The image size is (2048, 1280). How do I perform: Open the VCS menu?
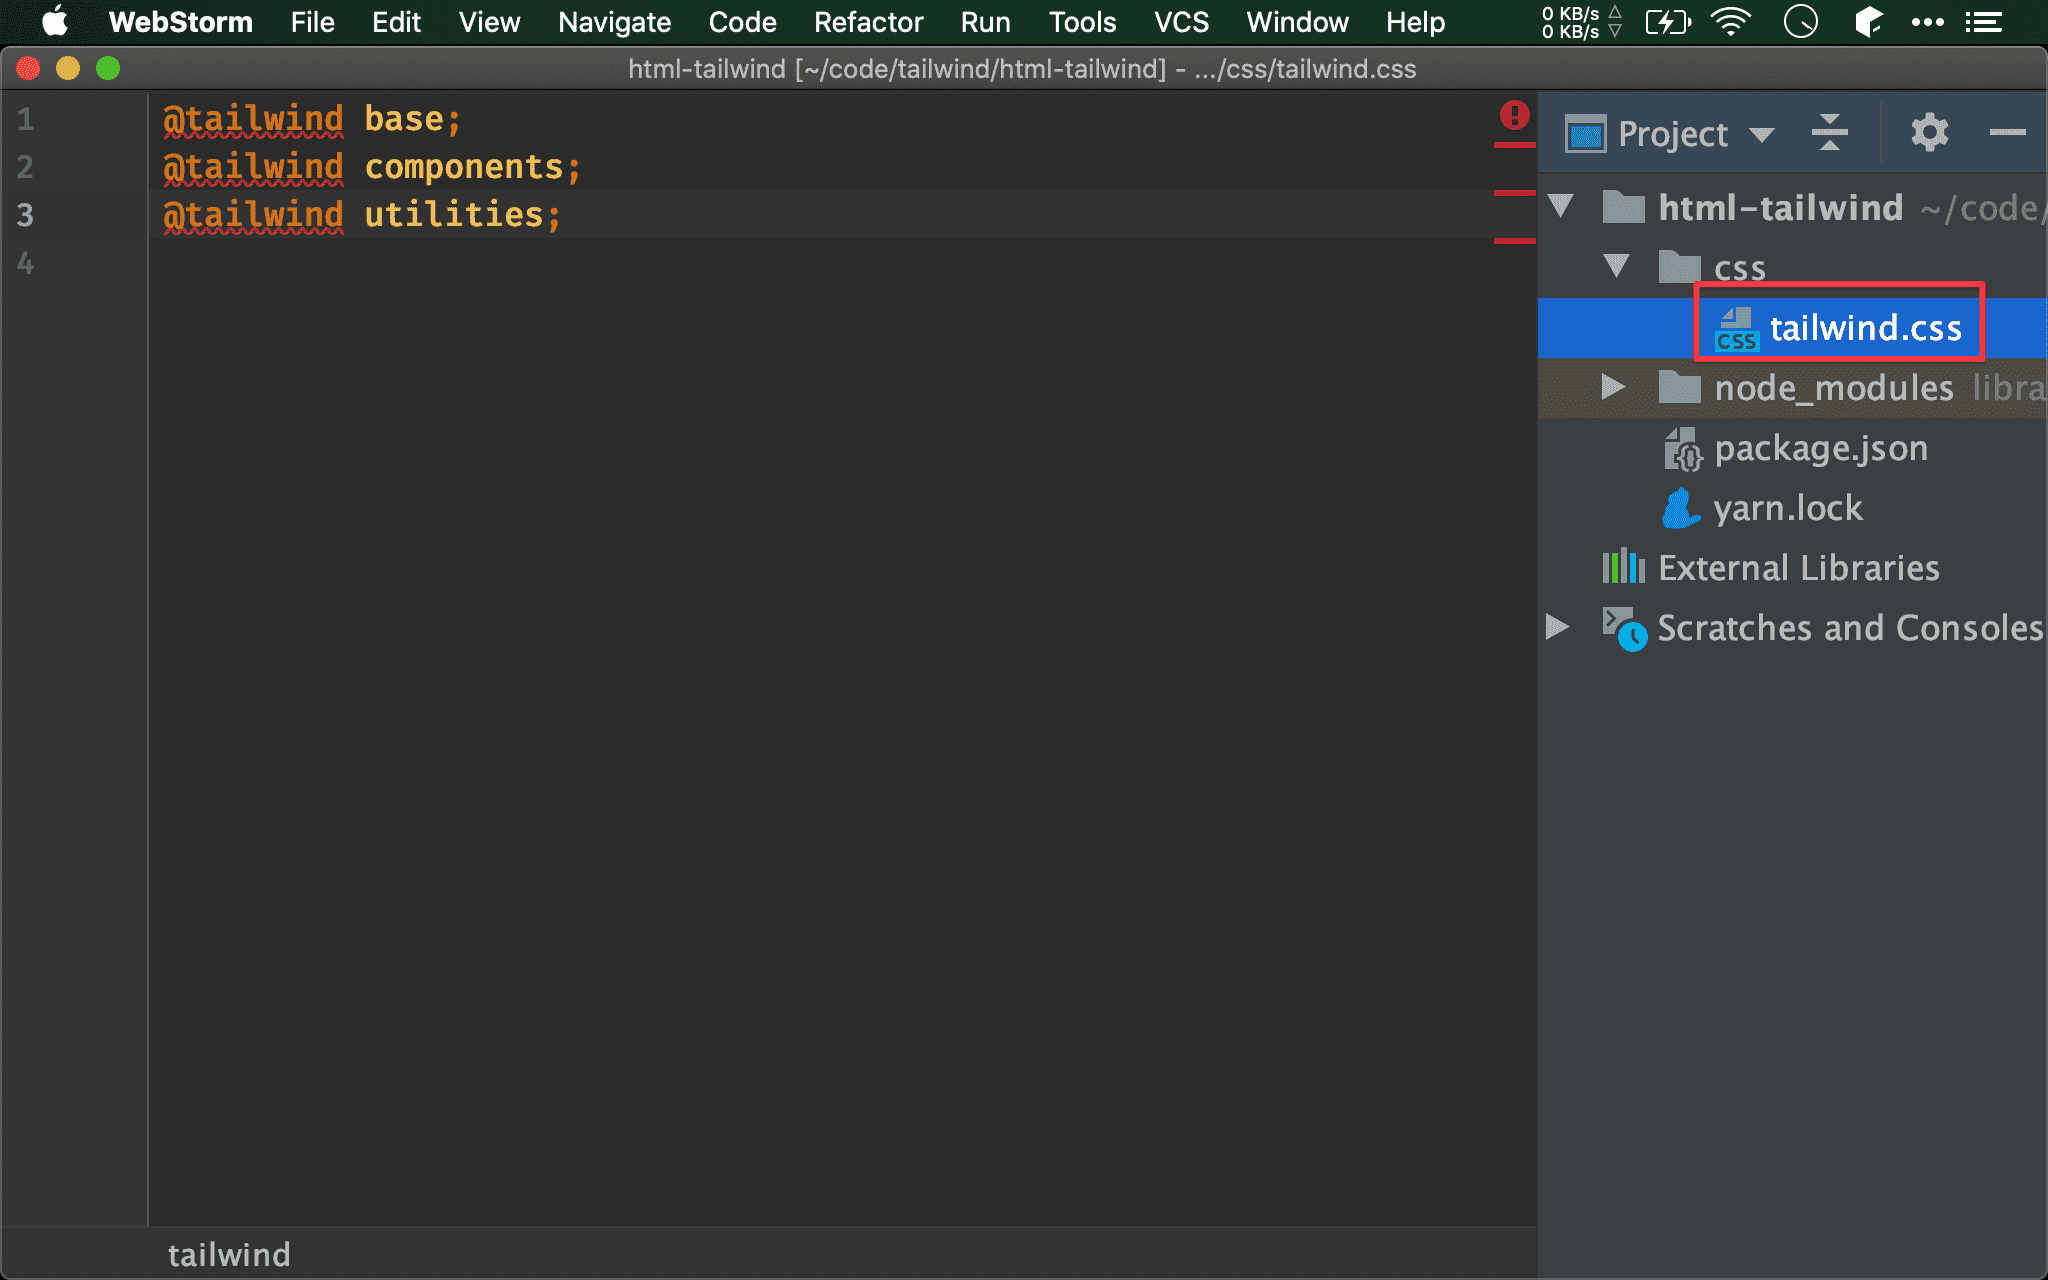point(1181,22)
